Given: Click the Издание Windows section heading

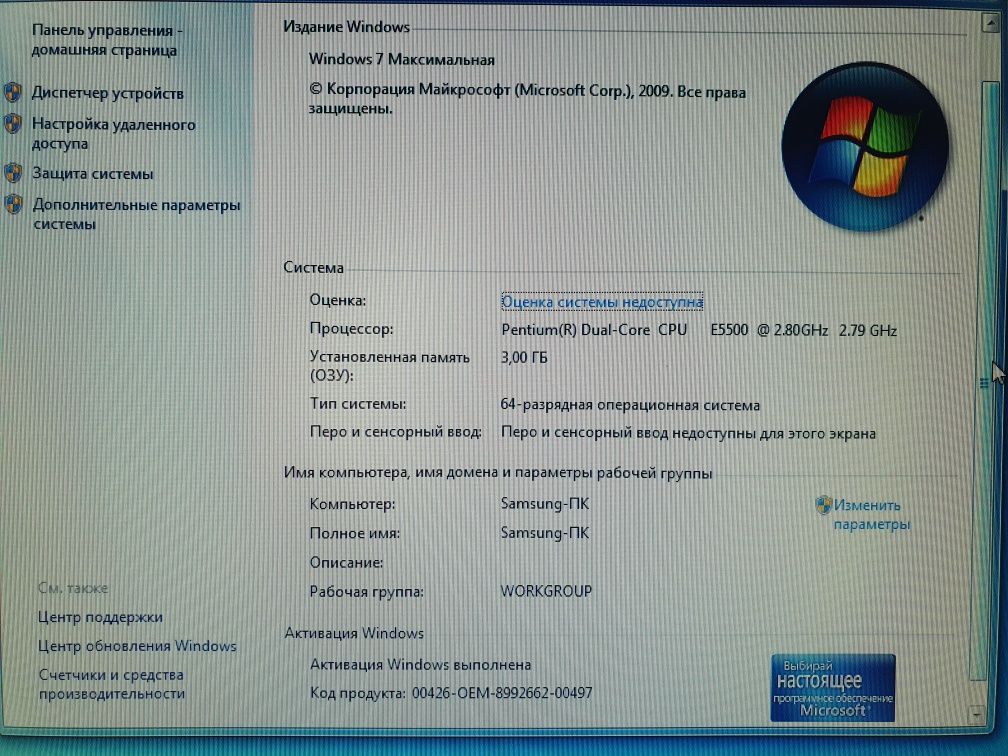Looking at the screenshot, I should (346, 27).
